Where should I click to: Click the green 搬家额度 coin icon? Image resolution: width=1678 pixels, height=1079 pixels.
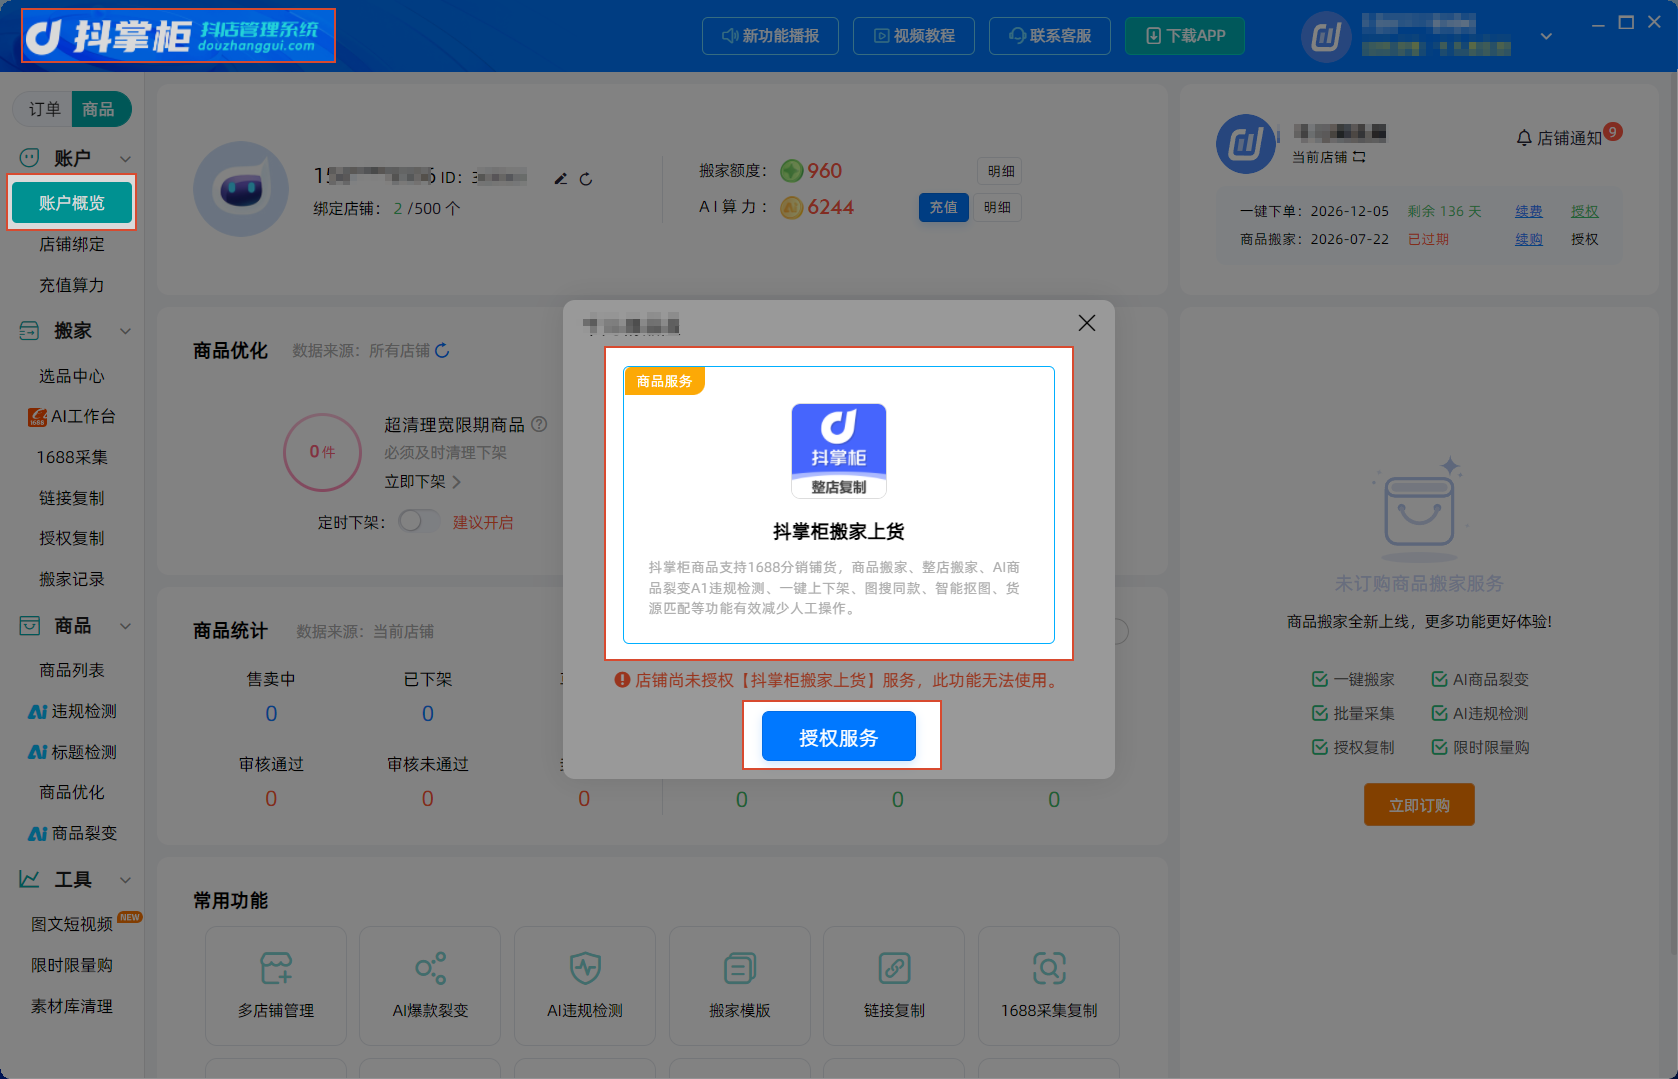[792, 171]
